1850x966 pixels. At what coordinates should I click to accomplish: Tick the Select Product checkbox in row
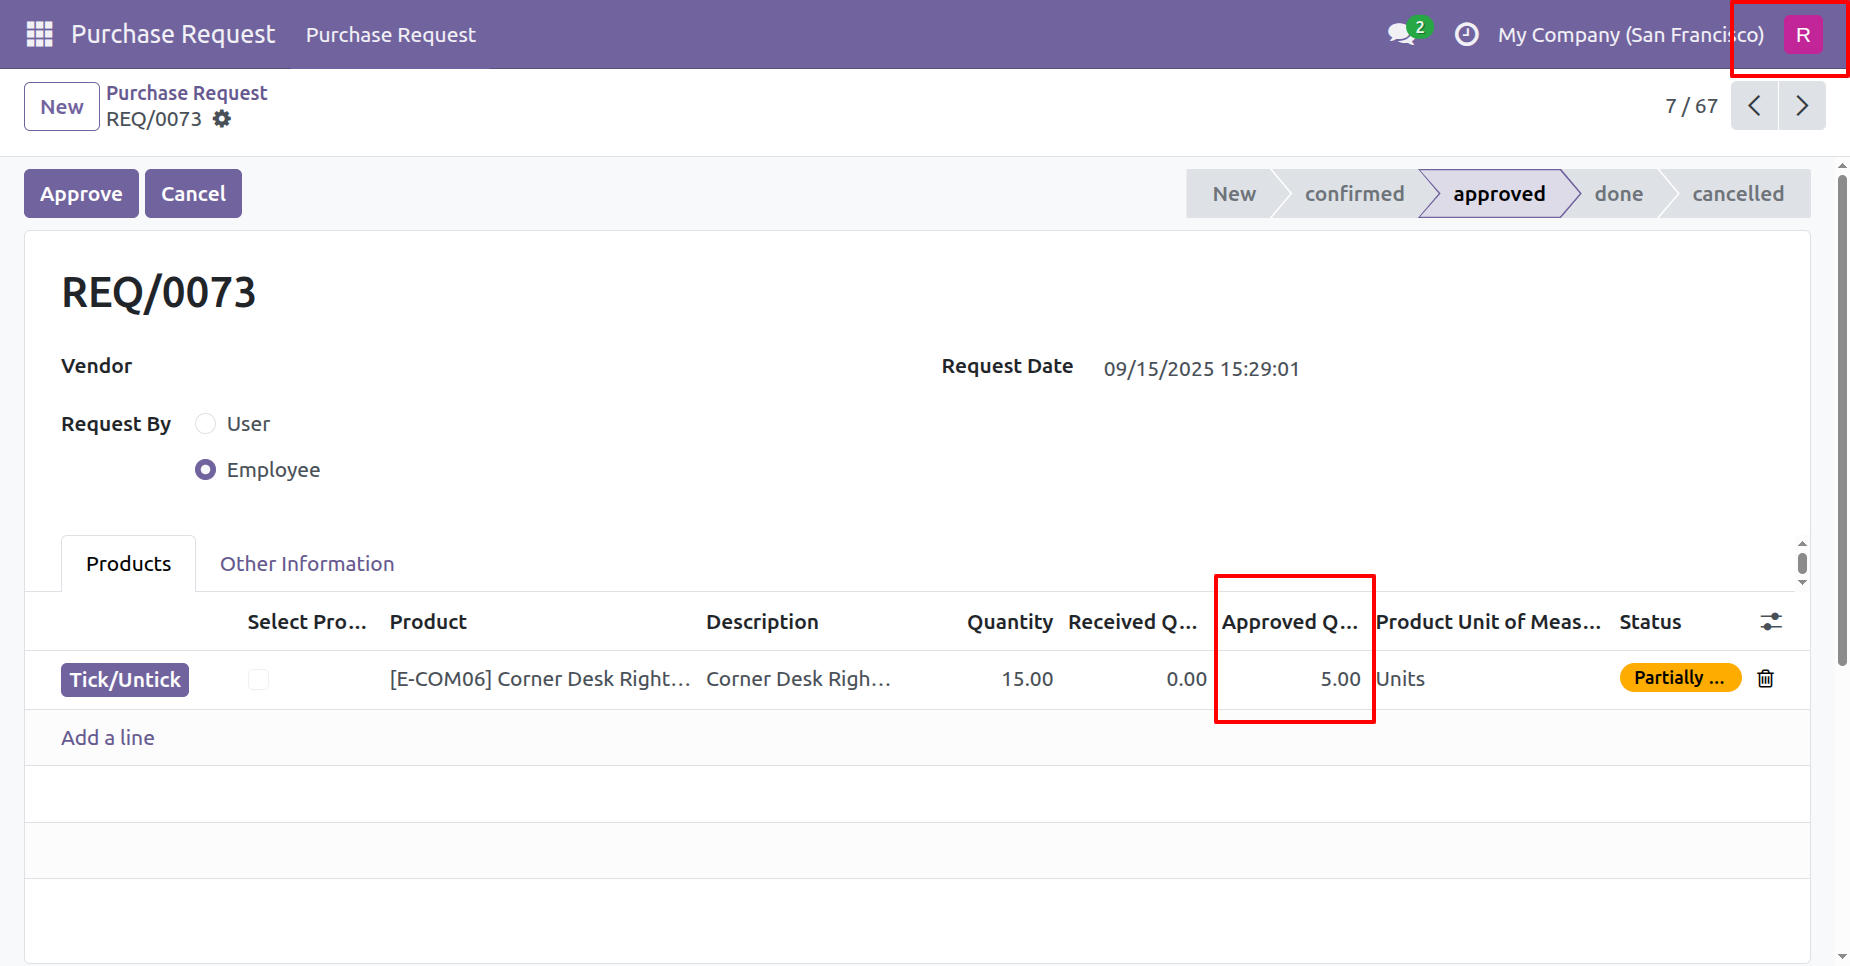258,680
